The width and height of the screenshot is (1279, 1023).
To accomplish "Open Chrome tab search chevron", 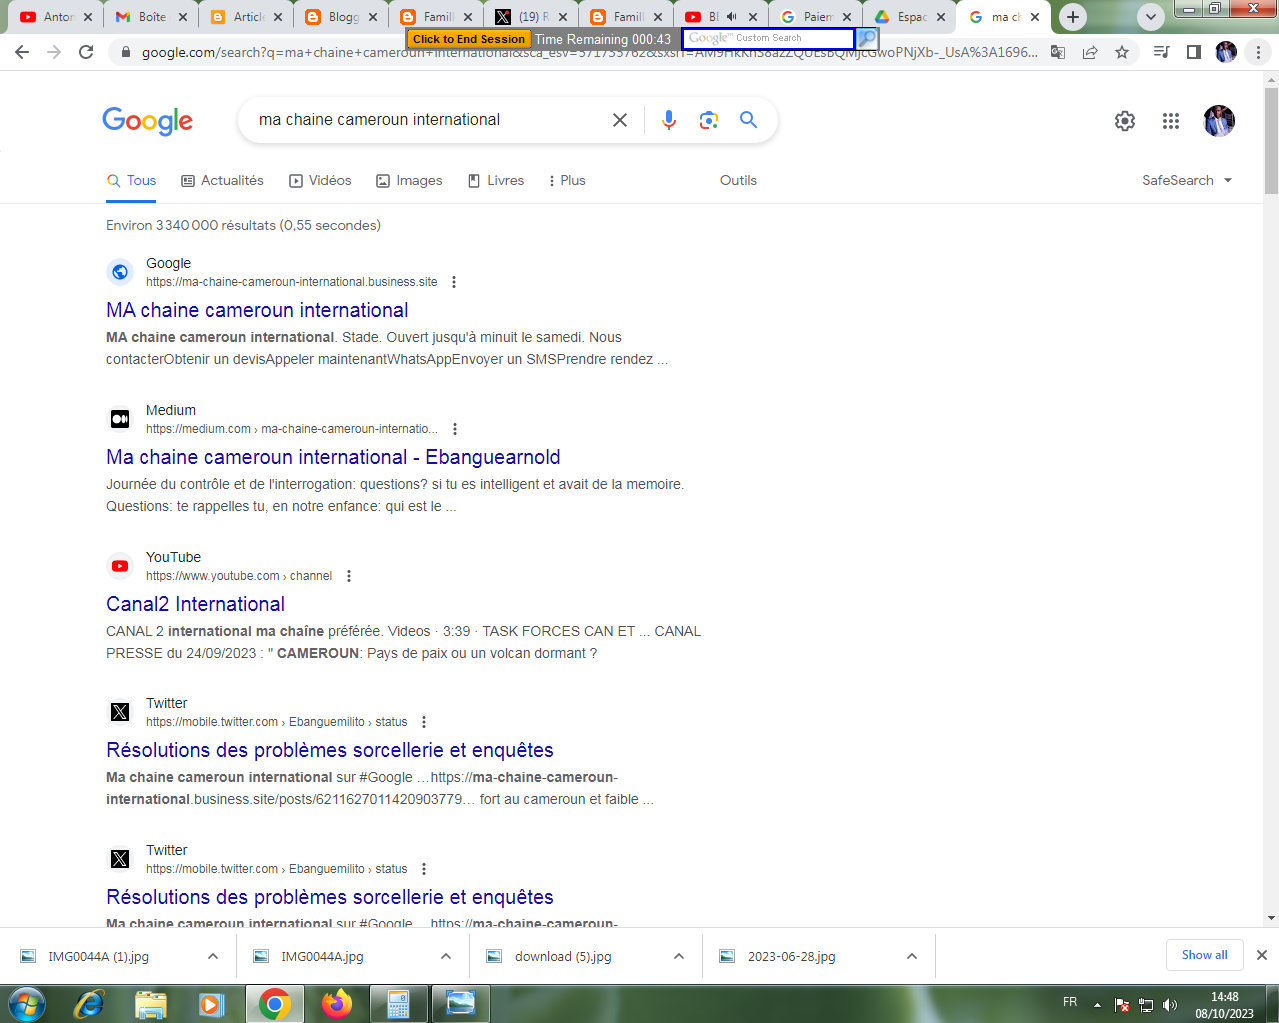I will click(1151, 17).
